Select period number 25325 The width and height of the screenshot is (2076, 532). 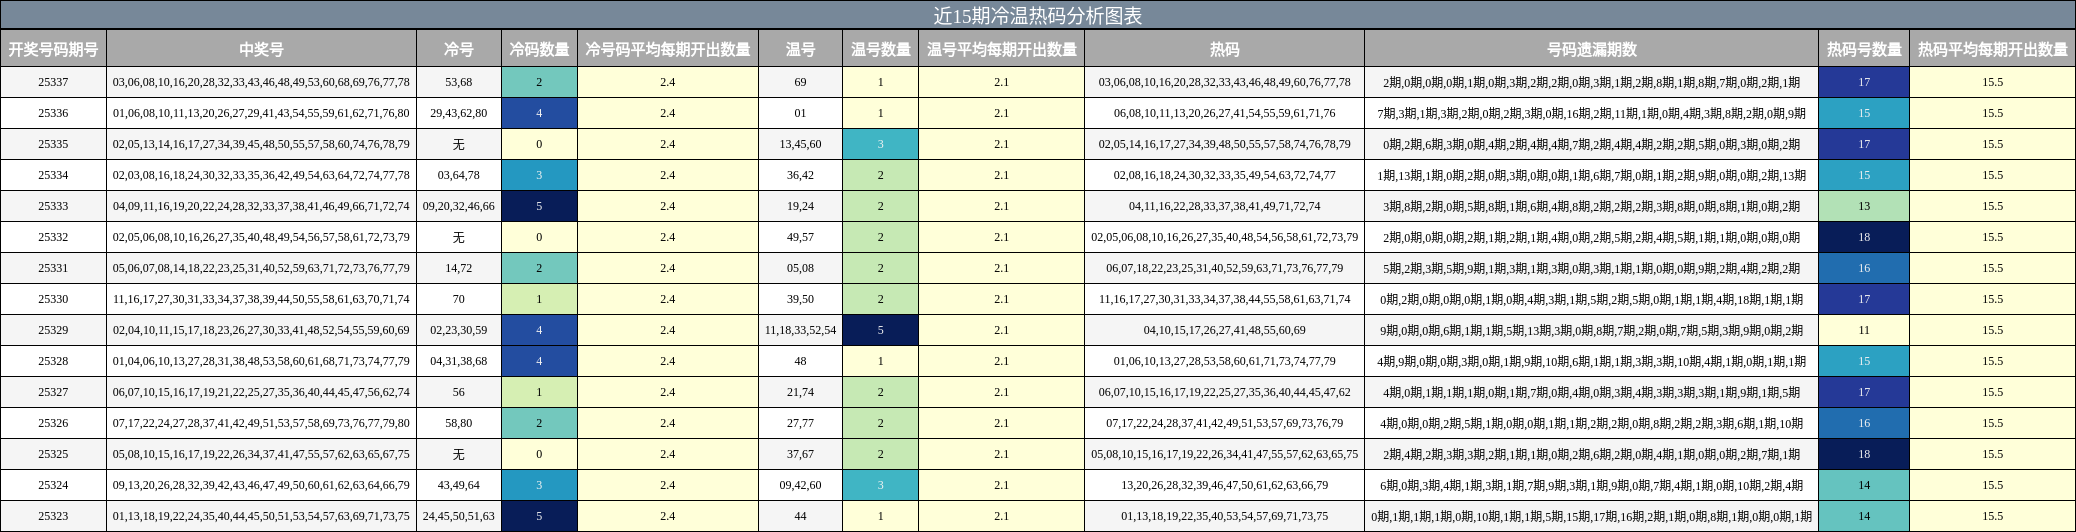(53, 454)
